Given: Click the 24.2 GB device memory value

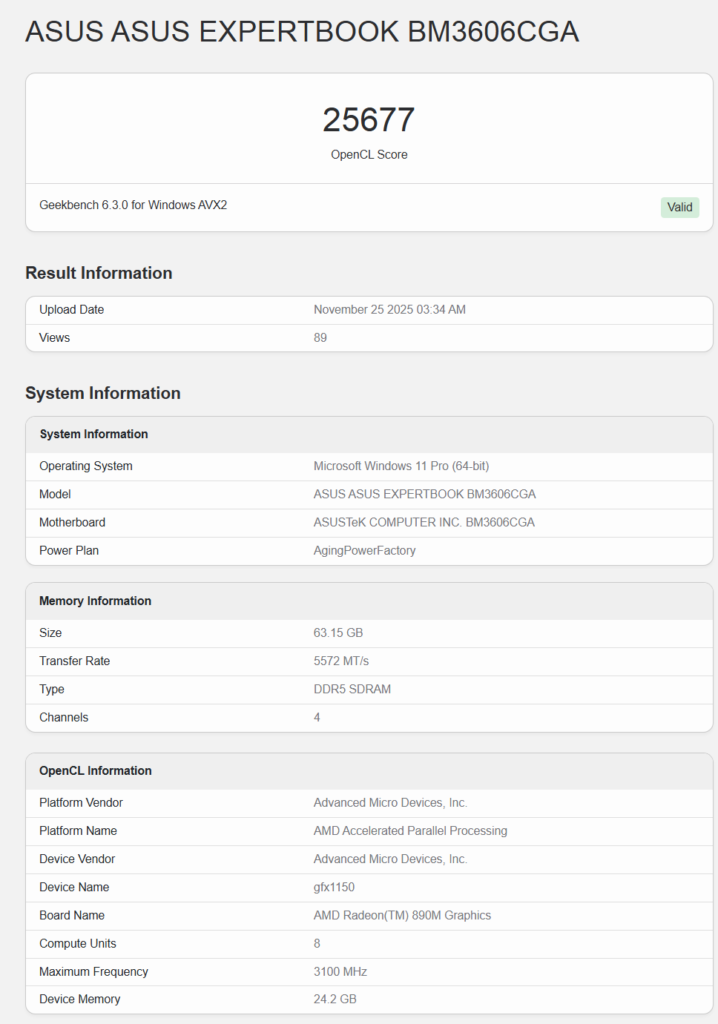Looking at the screenshot, I should pyautogui.click(x=335, y=999).
